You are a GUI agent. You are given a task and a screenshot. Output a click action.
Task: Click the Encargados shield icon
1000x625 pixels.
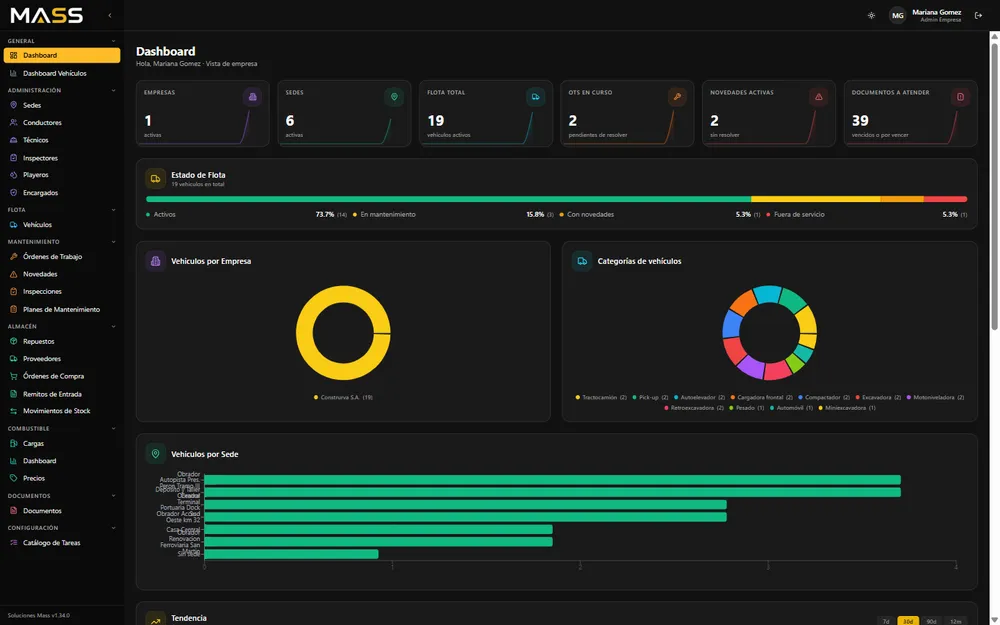[13, 193]
